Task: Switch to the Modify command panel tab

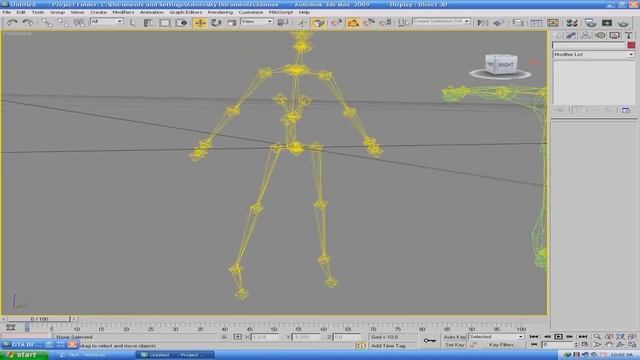Action: tap(571, 36)
